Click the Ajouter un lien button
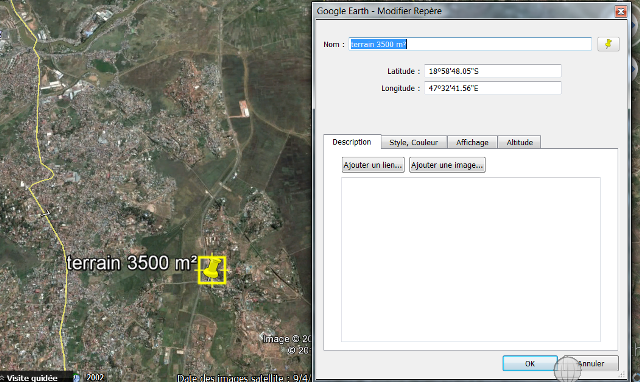This screenshot has width=640, height=382. (x=373, y=165)
